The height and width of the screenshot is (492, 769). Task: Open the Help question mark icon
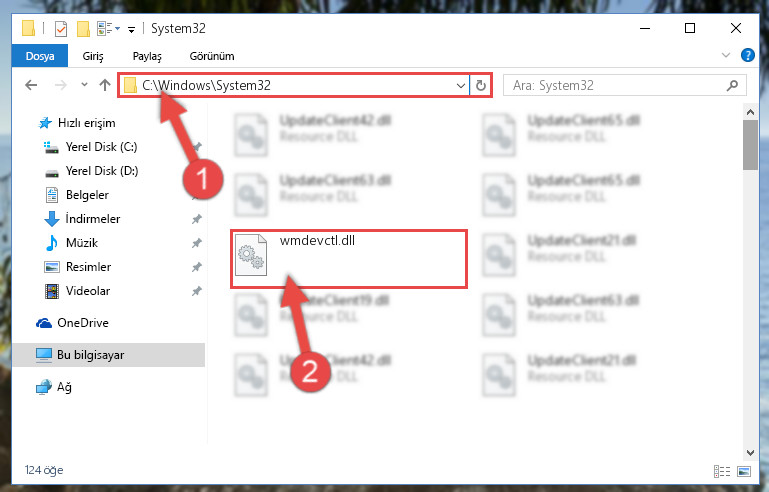tap(747, 55)
